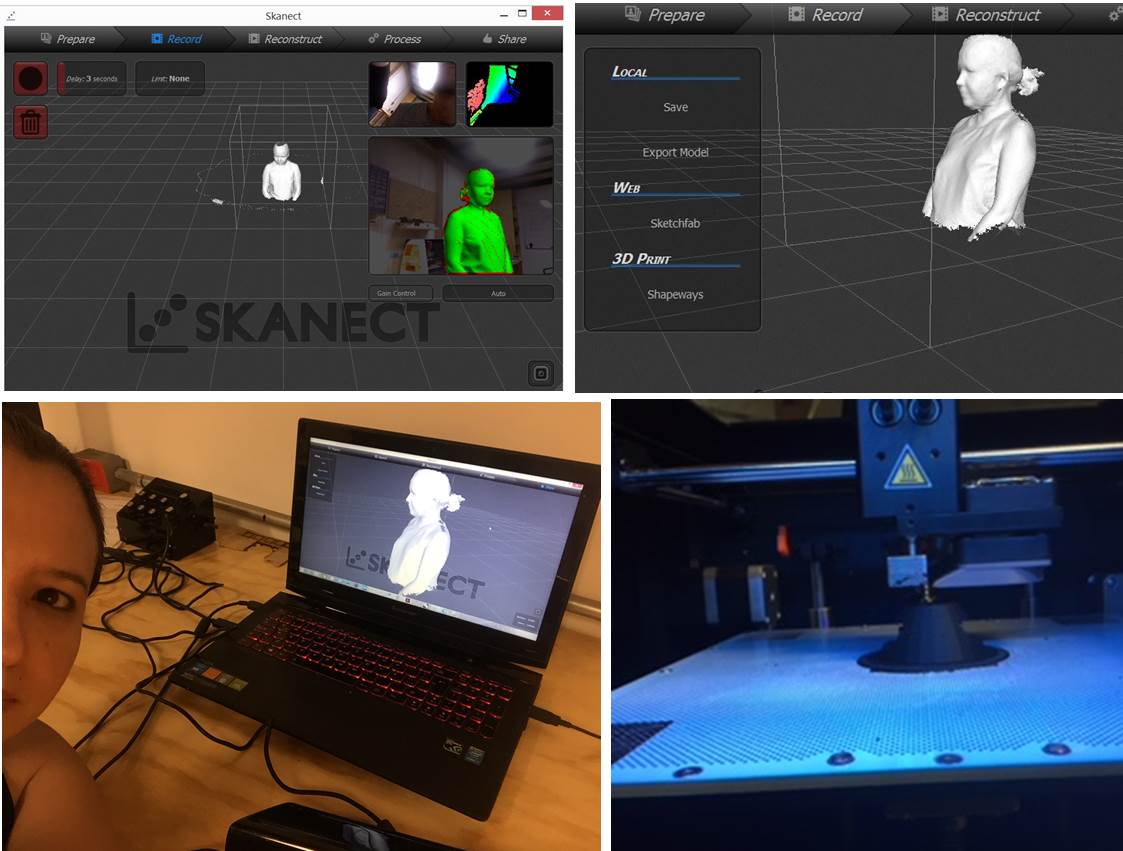
Task: Choose Export Model under Local
Action: click(675, 152)
